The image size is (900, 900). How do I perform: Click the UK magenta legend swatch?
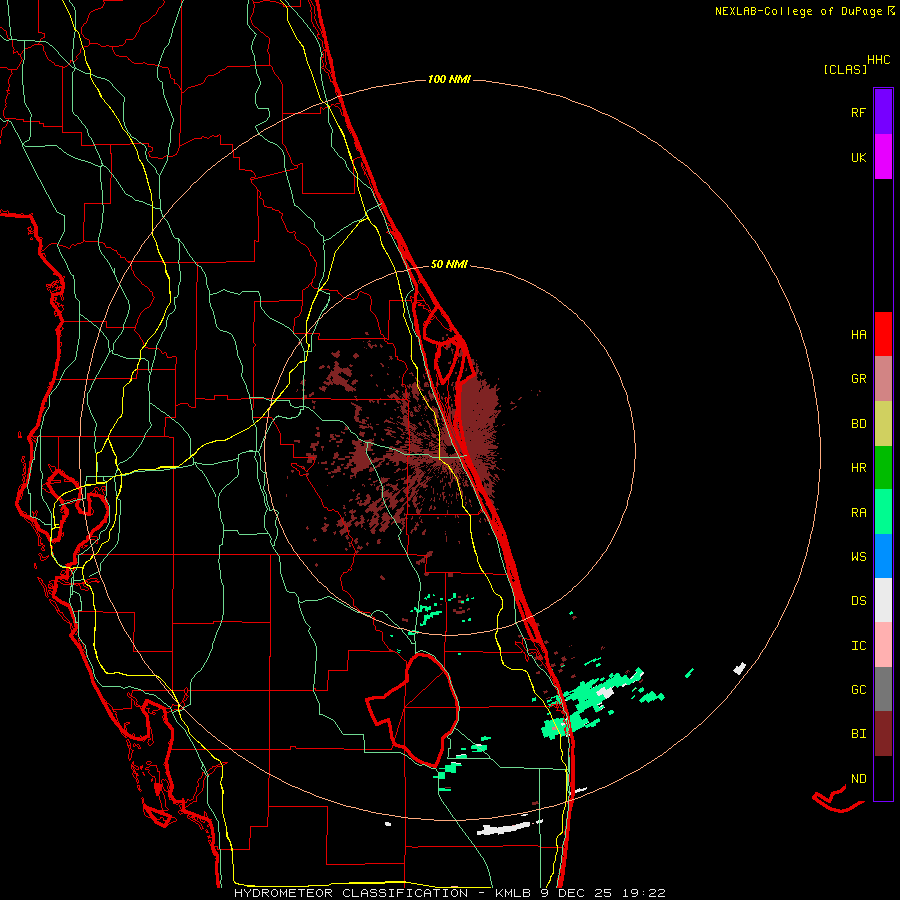[883, 157]
